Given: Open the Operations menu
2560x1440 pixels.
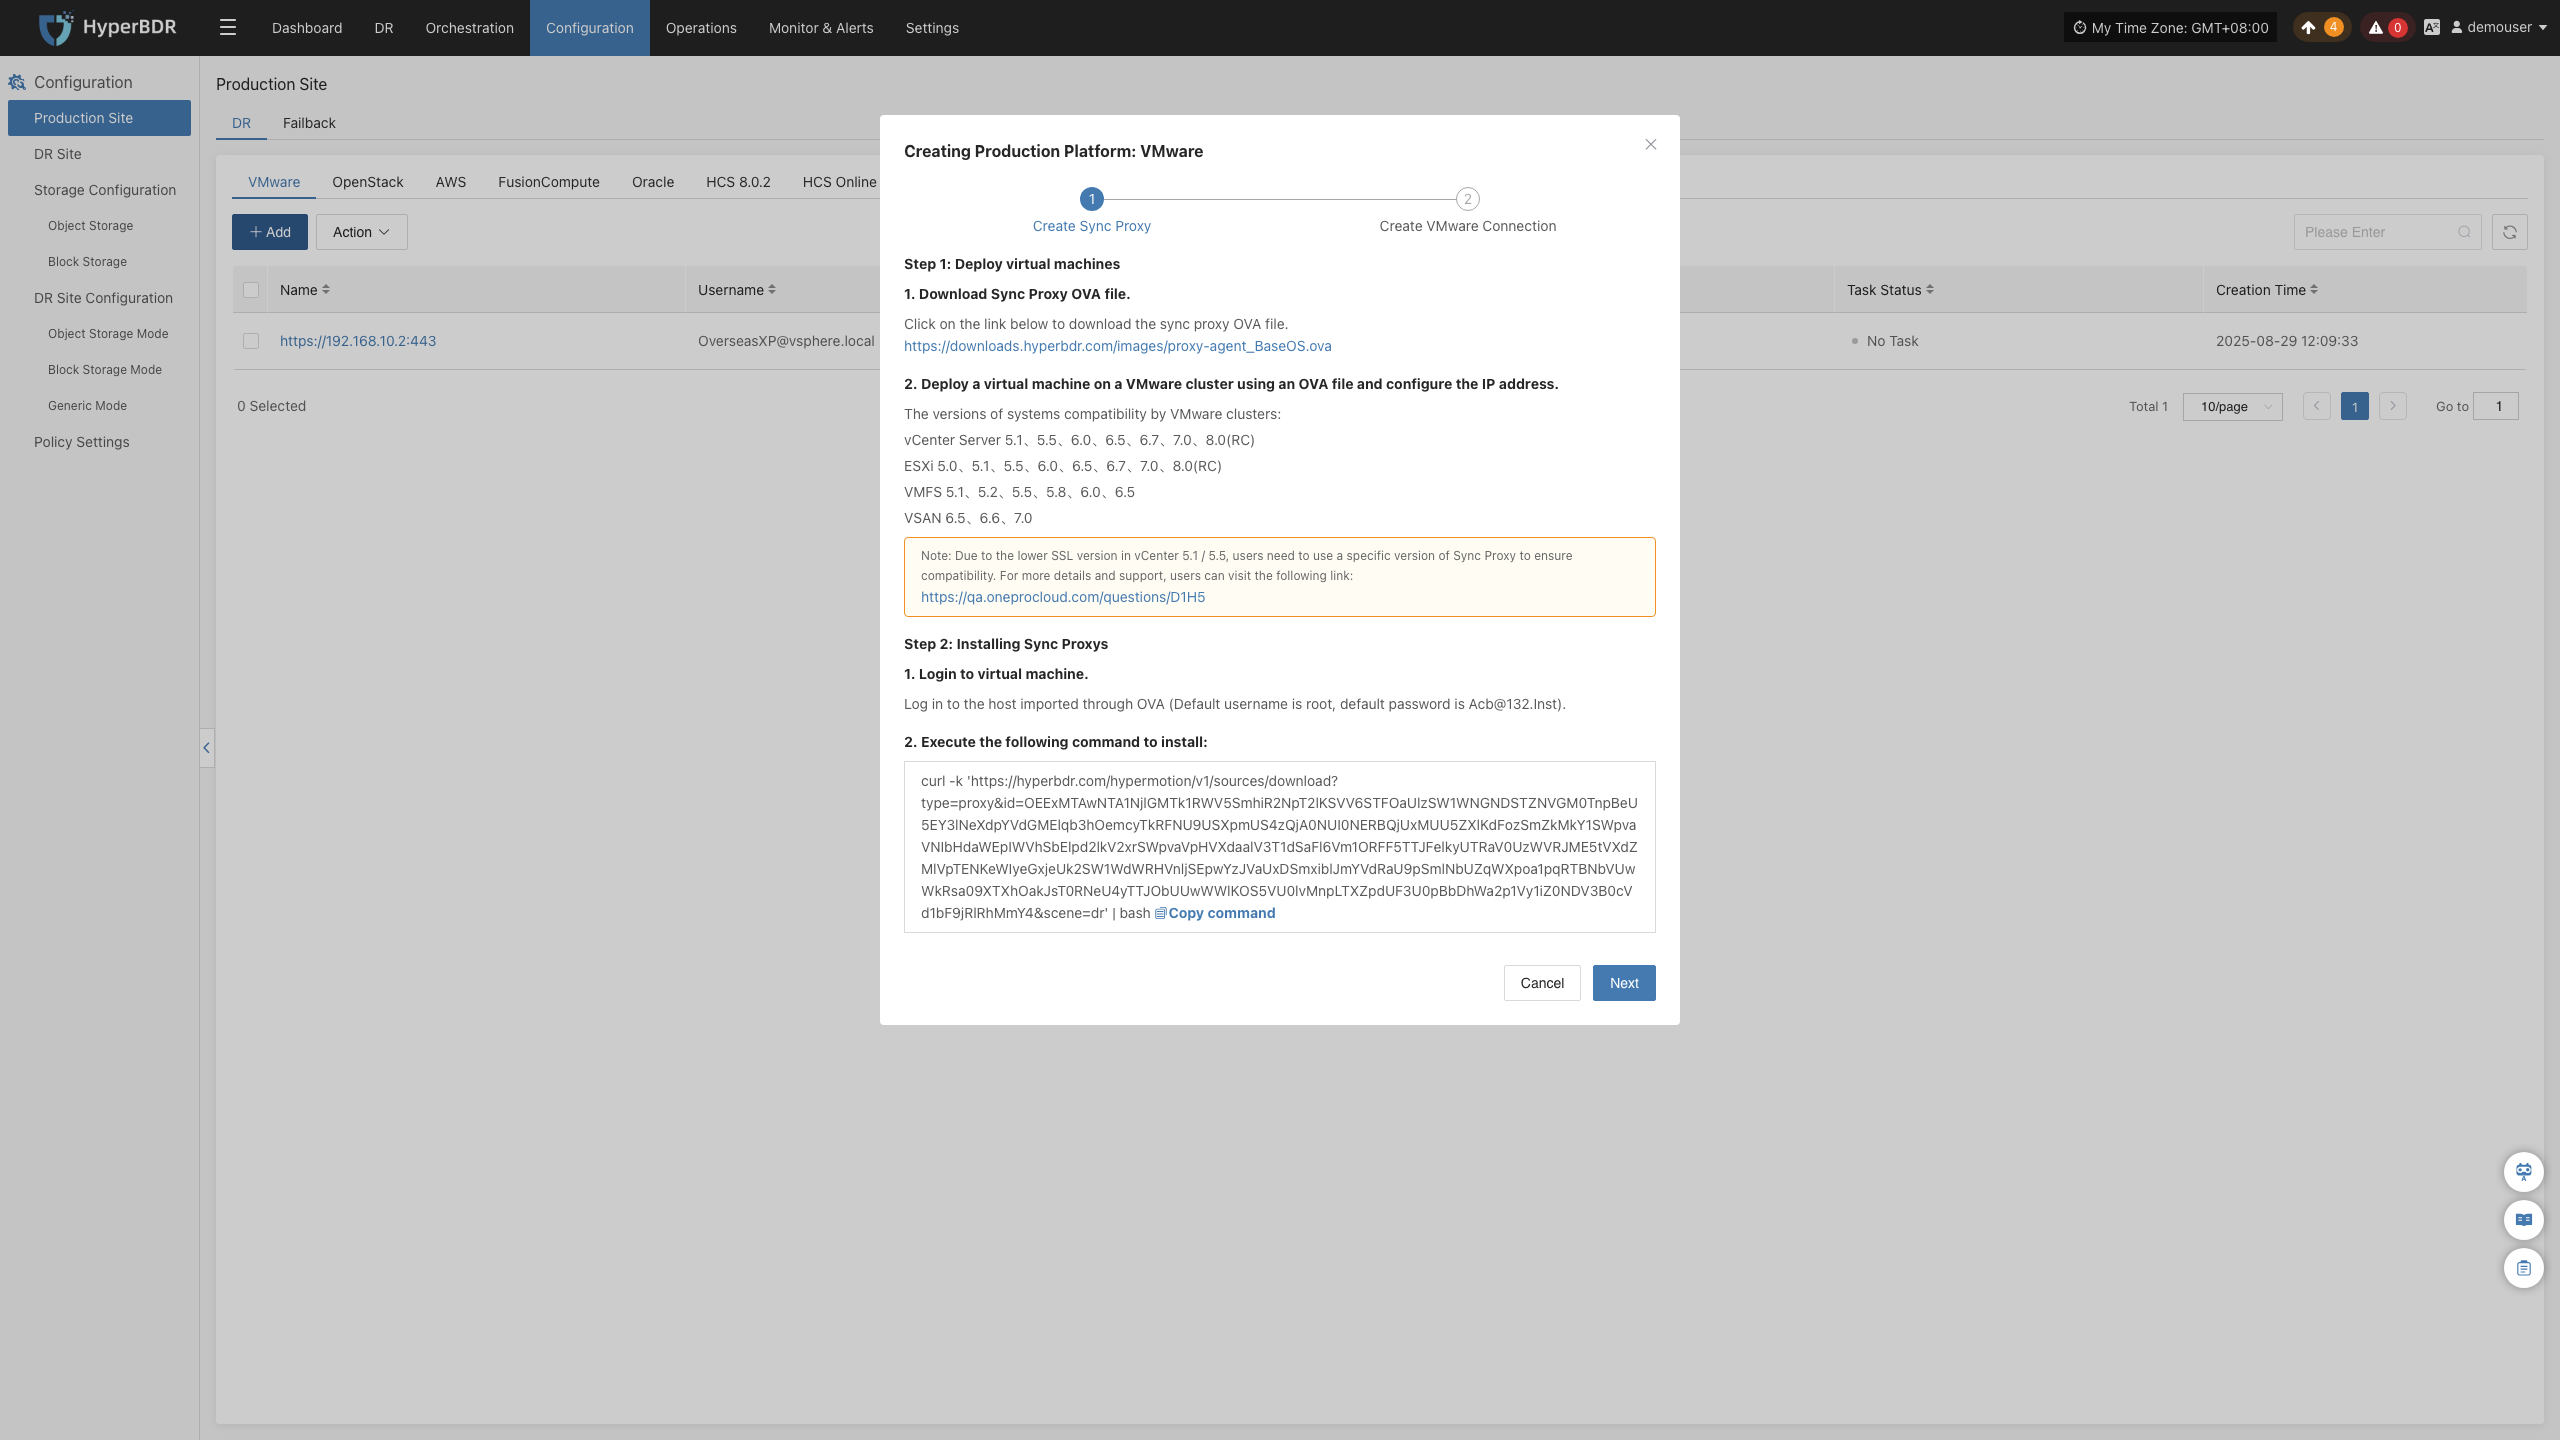Looking at the screenshot, I should click(701, 28).
